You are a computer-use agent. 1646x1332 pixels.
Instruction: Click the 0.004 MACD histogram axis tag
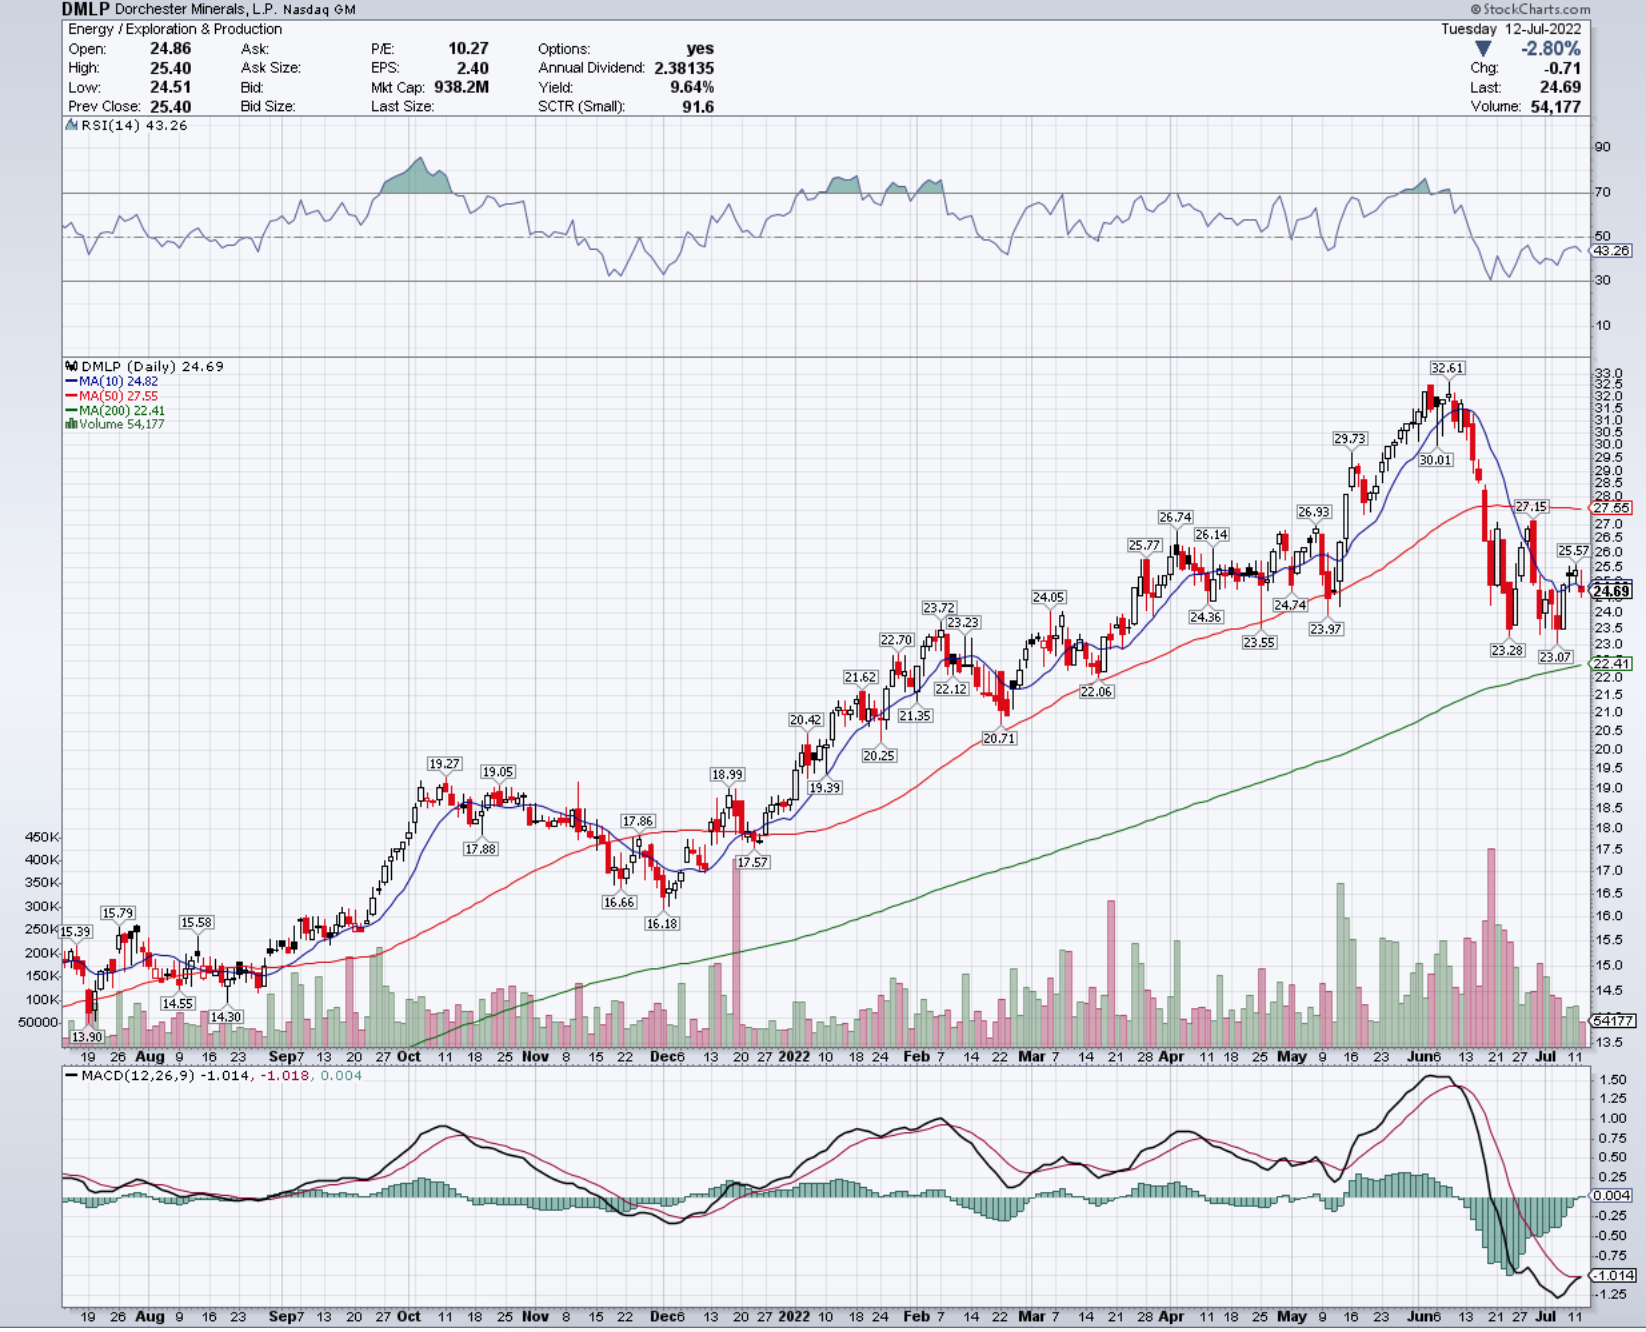1611,1195
